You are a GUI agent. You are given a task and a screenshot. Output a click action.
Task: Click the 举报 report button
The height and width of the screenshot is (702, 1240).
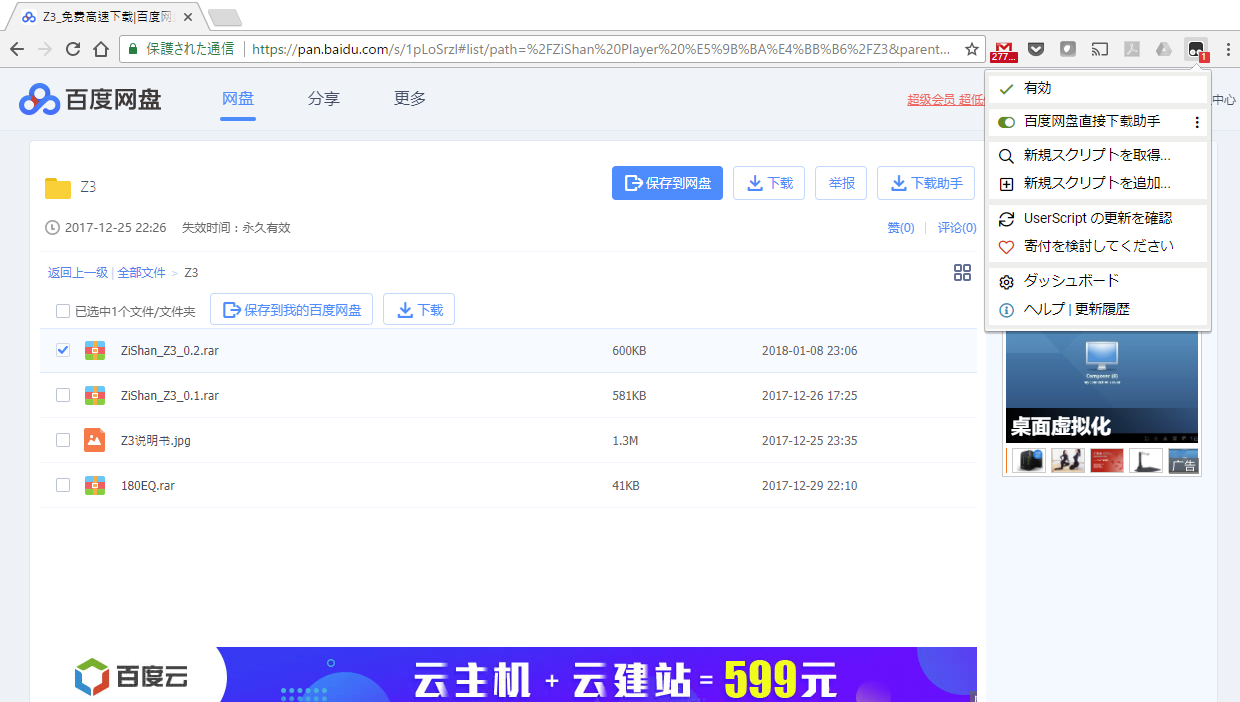[x=841, y=183]
